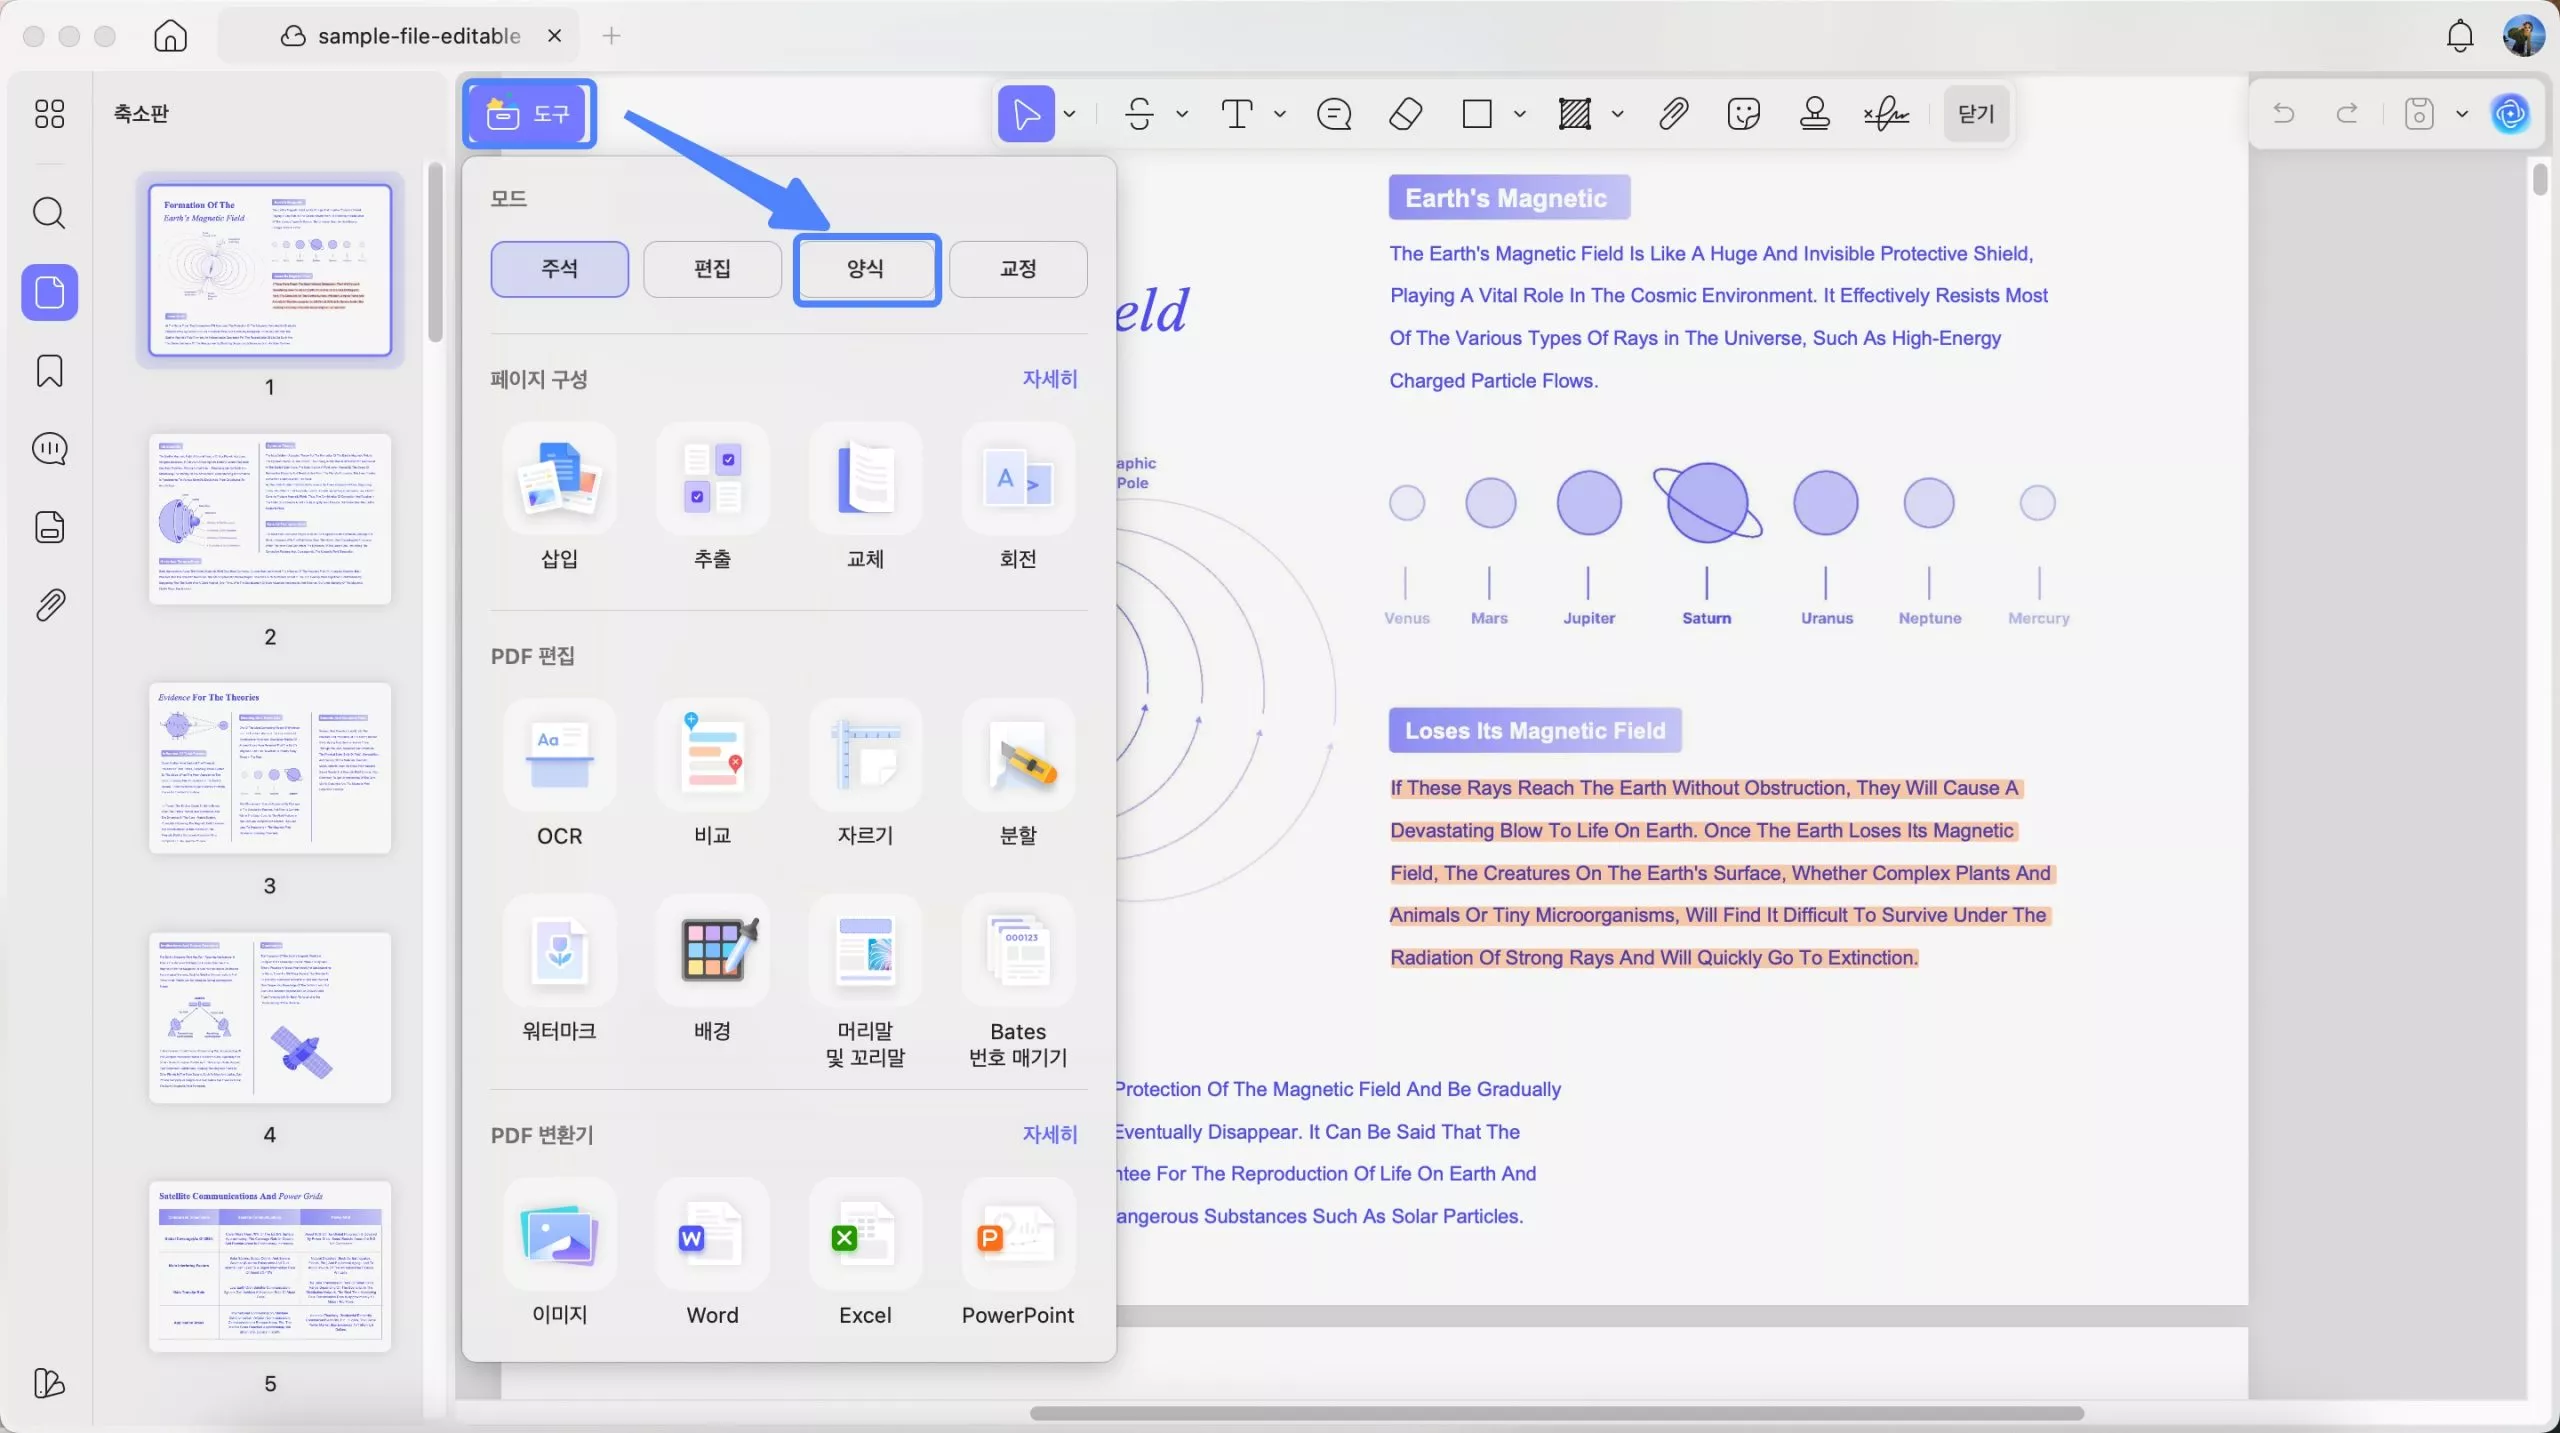This screenshot has height=1433, width=2560.
Task: Open the 비교 (Compare) tool
Action: (x=712, y=774)
